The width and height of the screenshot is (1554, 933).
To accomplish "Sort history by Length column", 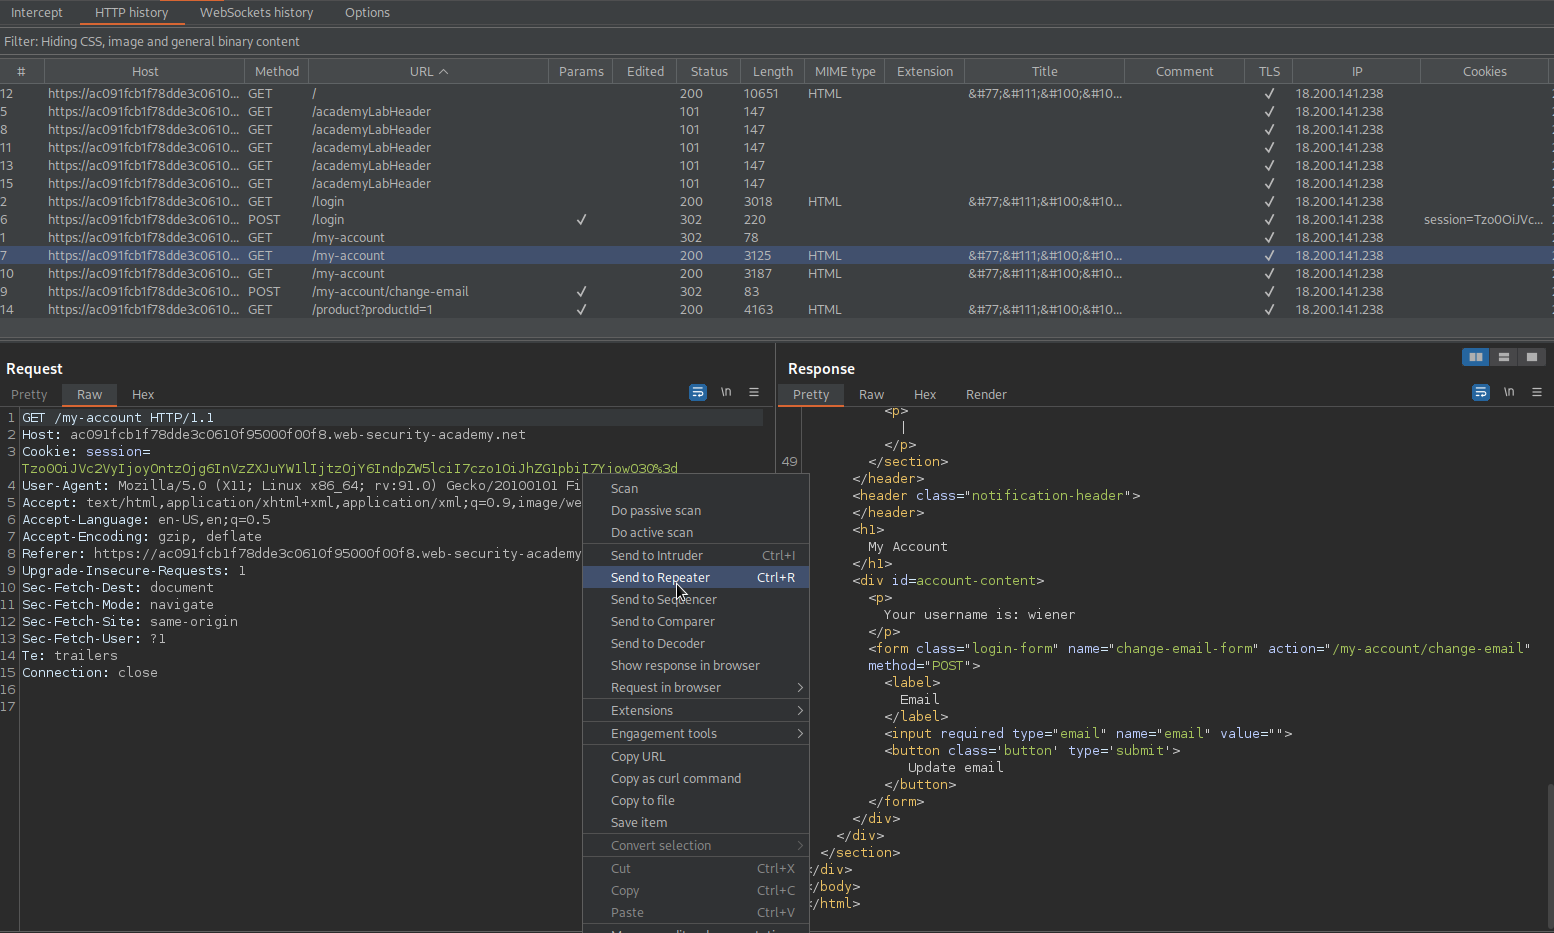I will point(773,72).
